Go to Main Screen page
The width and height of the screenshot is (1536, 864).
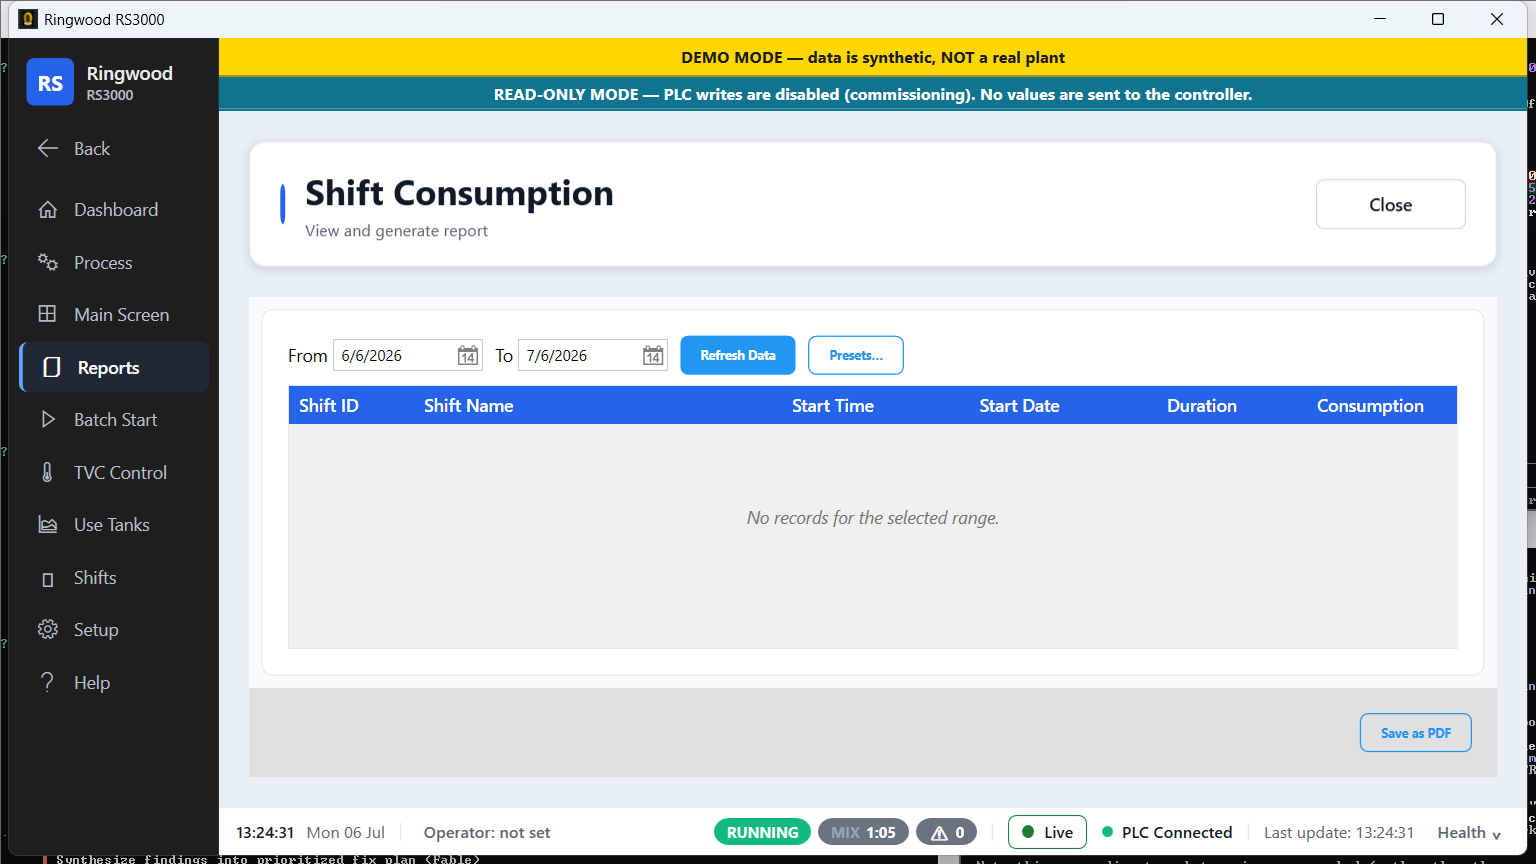tap(114, 314)
